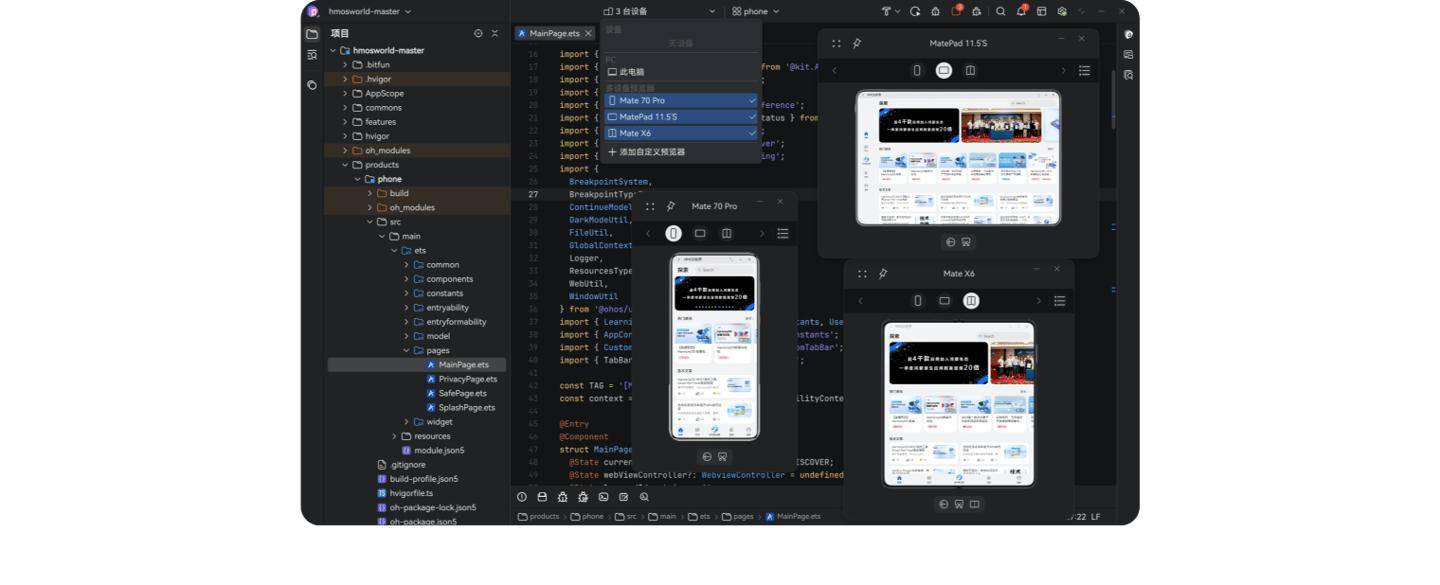Open IDE settings via the gear icon

point(1062,11)
